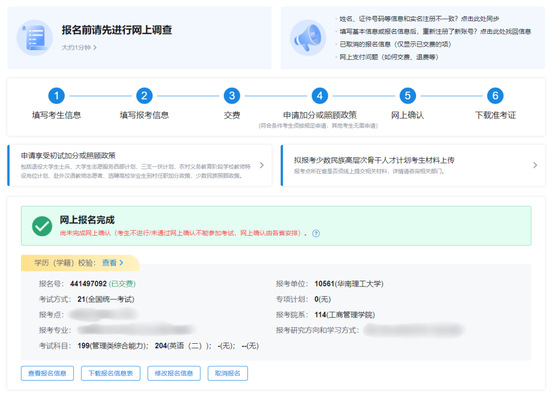
Task: Open 已取消的报名信息 link
Action: [x=395, y=44]
